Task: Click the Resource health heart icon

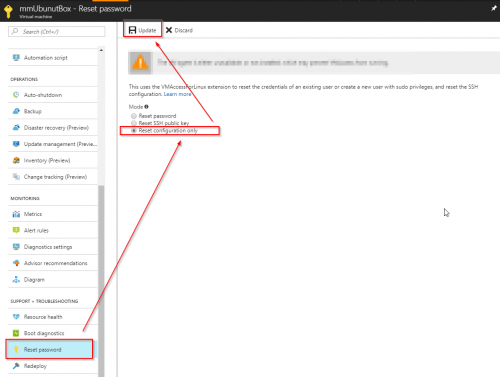Action: (16, 317)
